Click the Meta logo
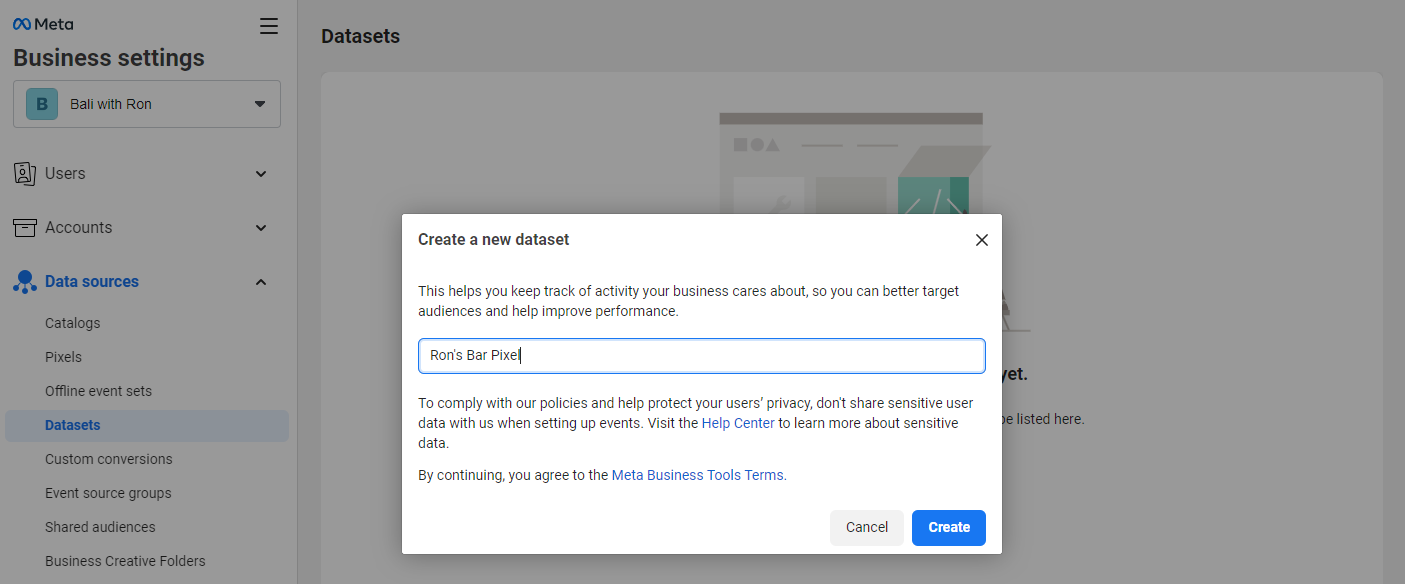Image resolution: width=1405 pixels, height=584 pixels. click(x=43, y=24)
